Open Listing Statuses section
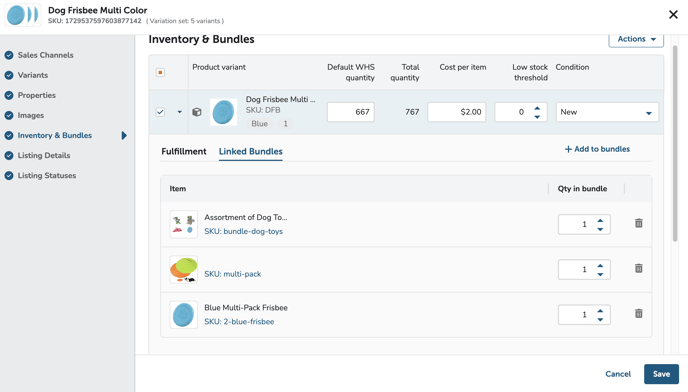 pyautogui.click(x=47, y=176)
